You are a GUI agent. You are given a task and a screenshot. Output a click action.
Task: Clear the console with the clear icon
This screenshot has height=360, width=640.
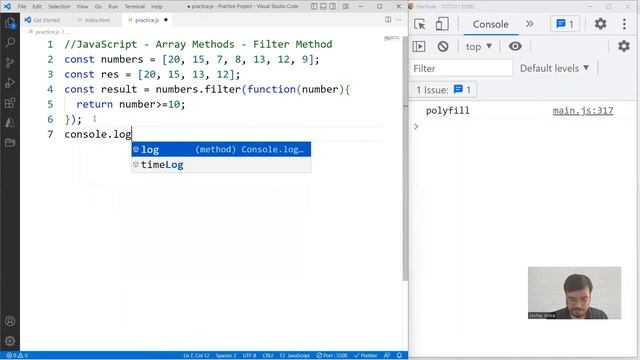443,47
